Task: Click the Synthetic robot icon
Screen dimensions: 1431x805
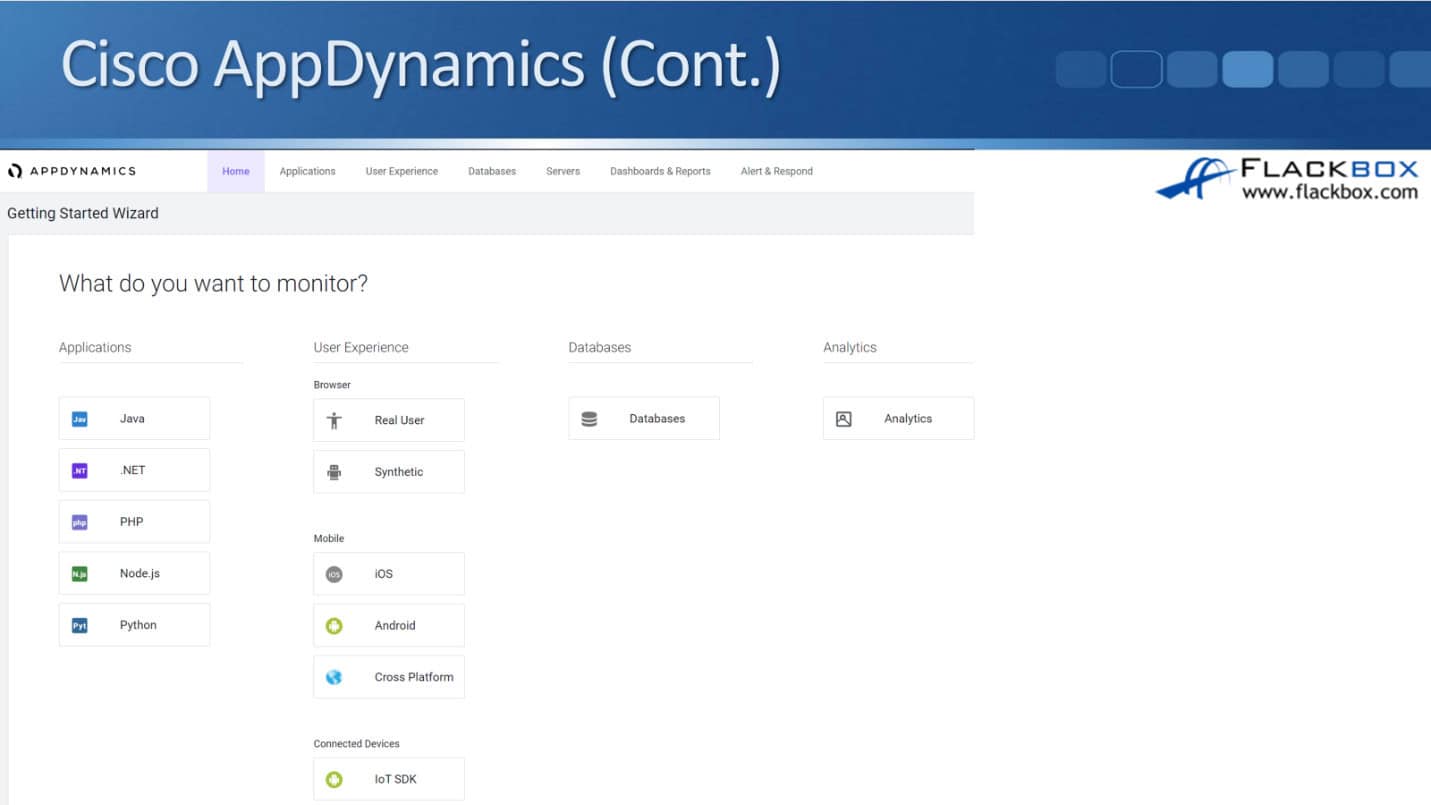Action: click(x=335, y=472)
